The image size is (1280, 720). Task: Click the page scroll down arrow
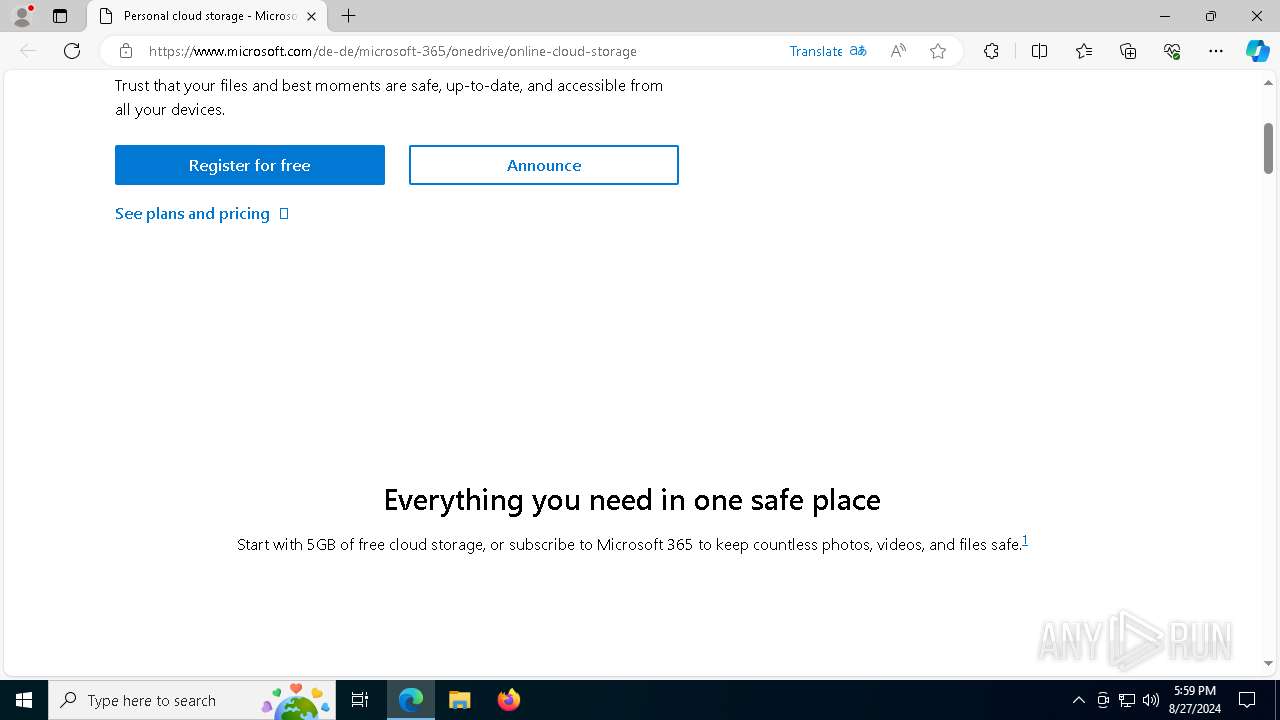click(1268, 663)
